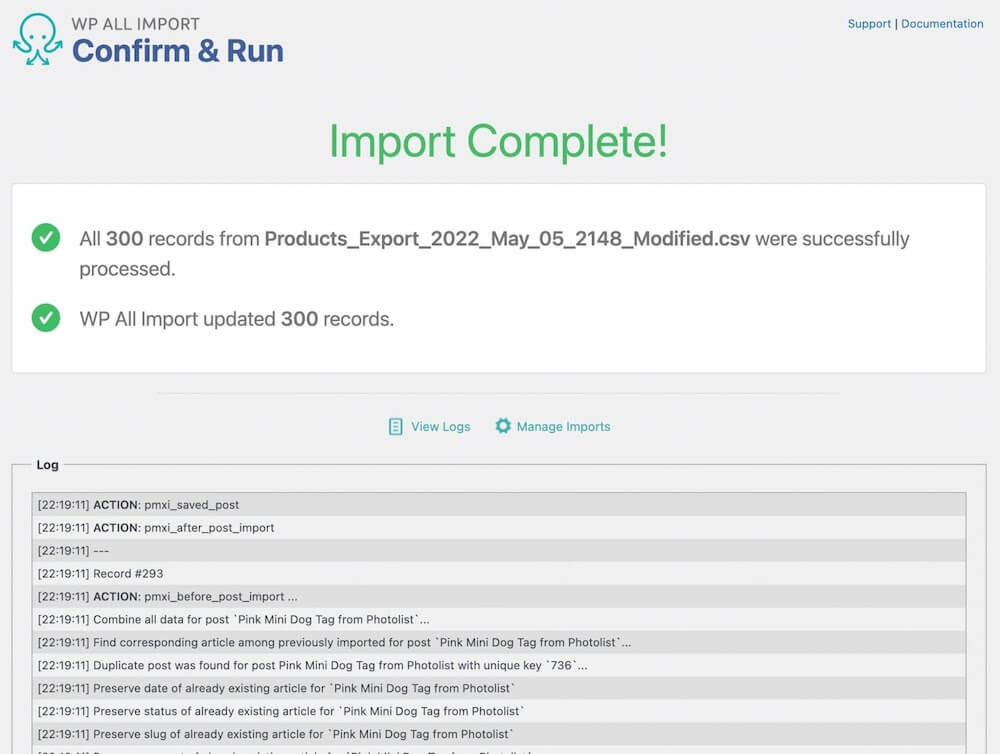Select the 'Preserve status of already existing article' line
Viewport: 1000px width, 754px height.
click(x=499, y=711)
